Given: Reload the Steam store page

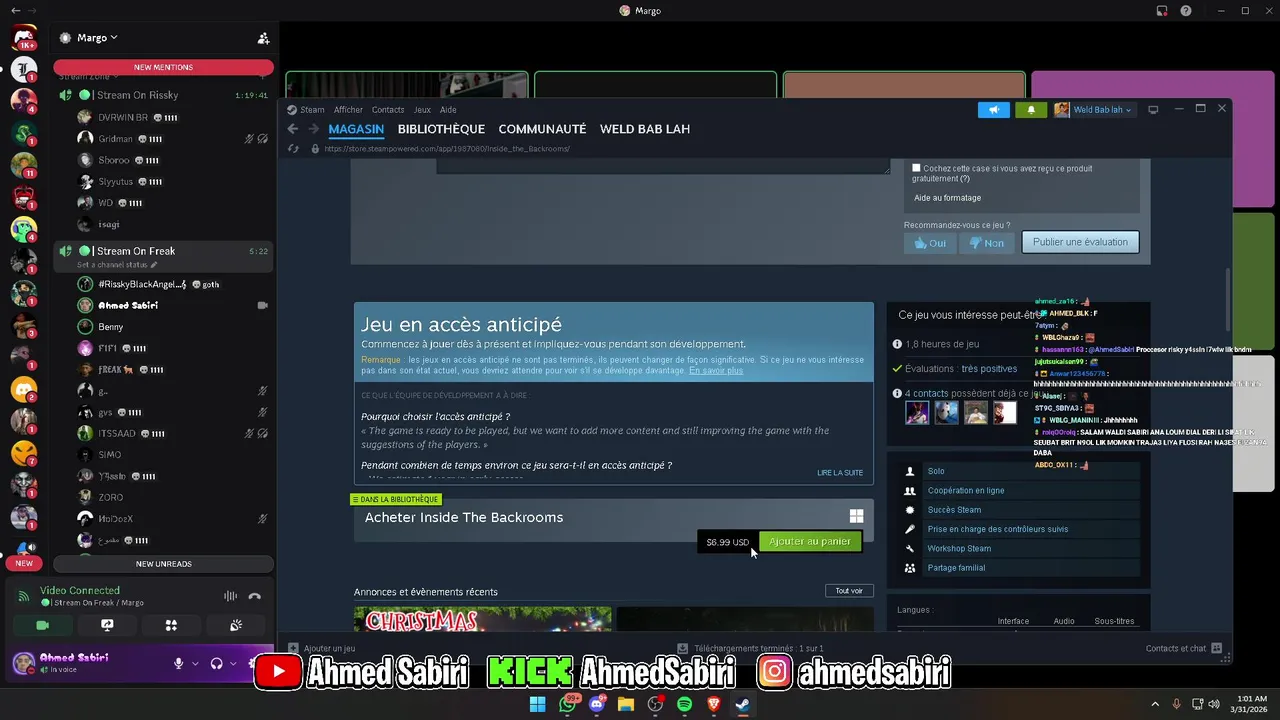Looking at the screenshot, I should click(293, 149).
